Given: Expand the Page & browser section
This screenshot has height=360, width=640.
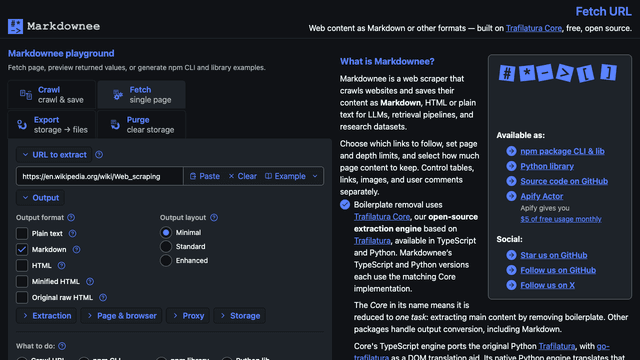Looking at the screenshot, I should tap(122, 316).
